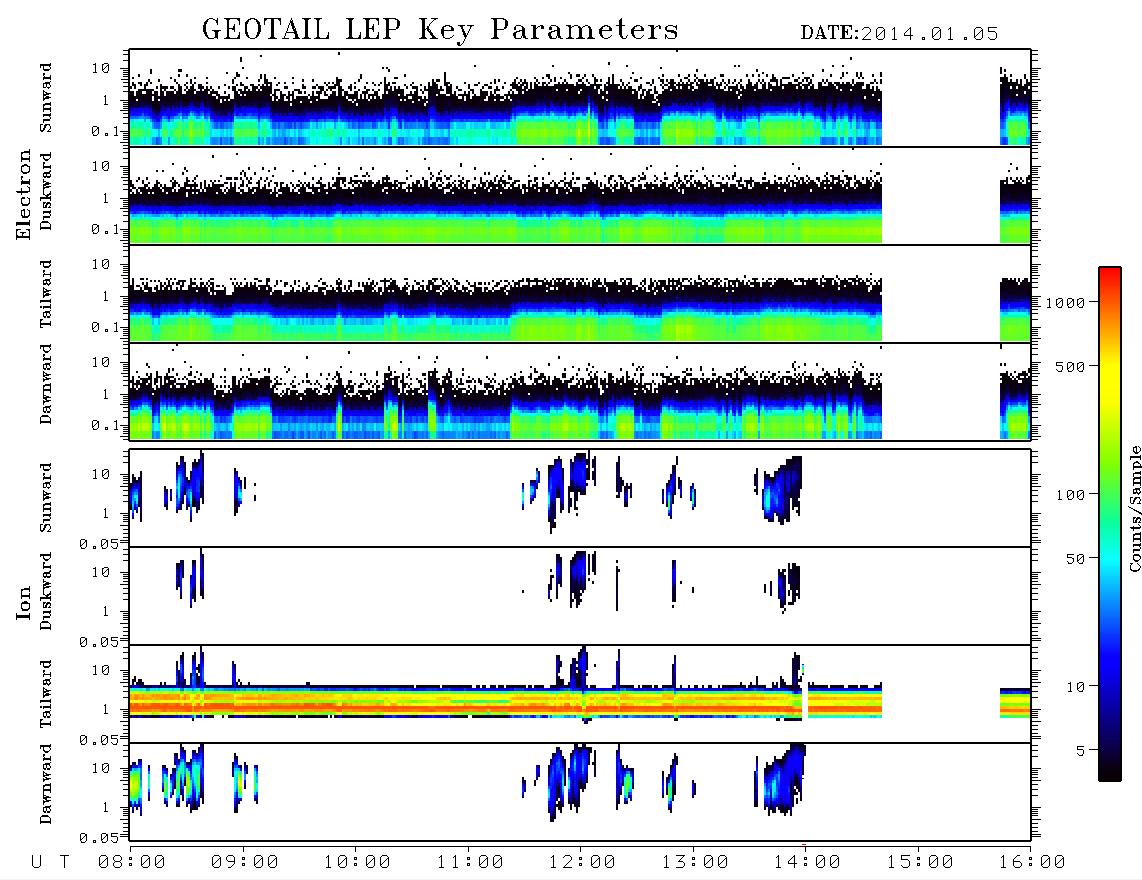Click the Electron group axis label

pos(24,195)
